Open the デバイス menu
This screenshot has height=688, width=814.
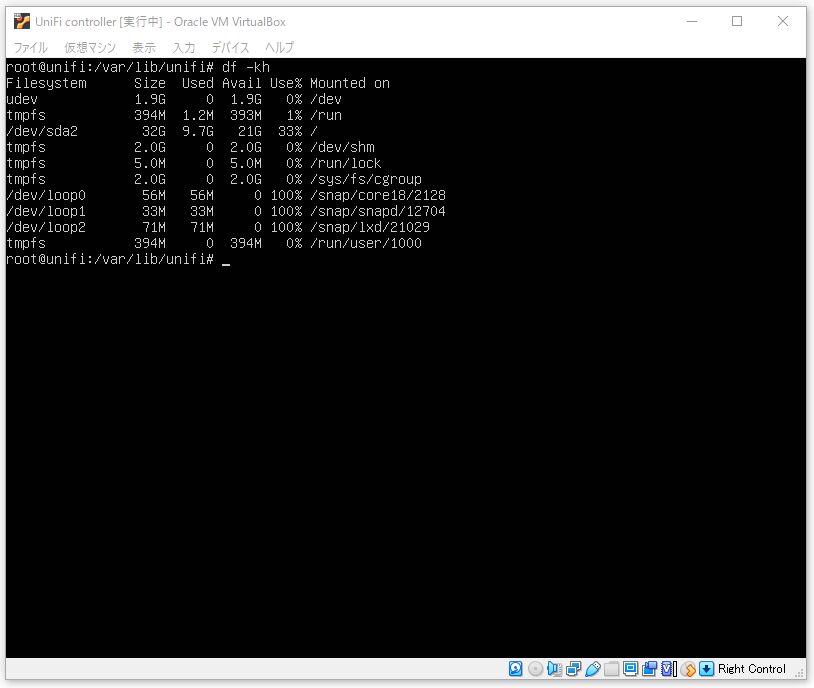coord(230,47)
